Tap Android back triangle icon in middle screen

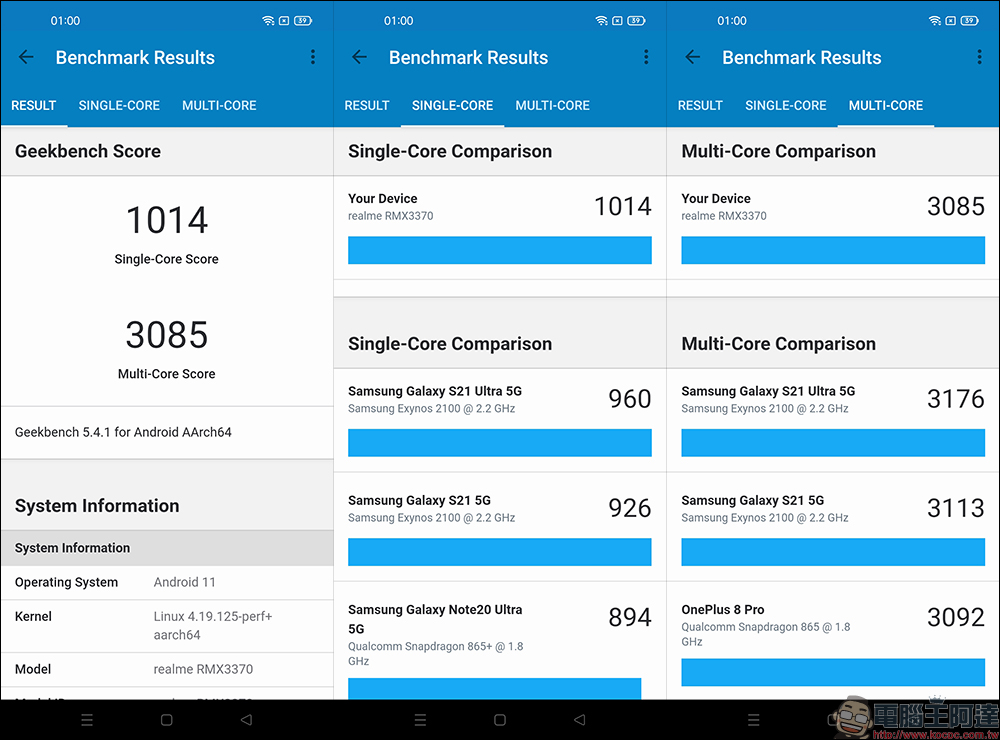(579, 720)
